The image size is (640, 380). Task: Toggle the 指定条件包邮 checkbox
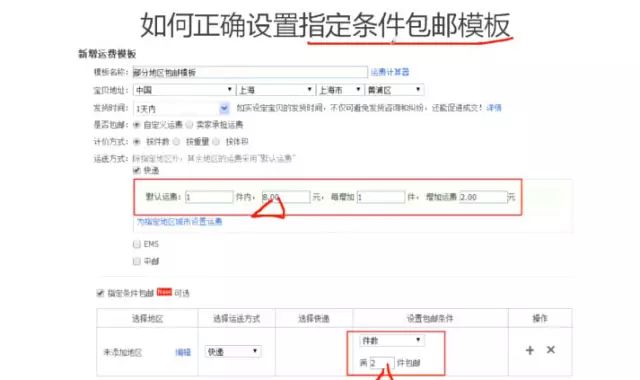pyautogui.click(x=100, y=293)
